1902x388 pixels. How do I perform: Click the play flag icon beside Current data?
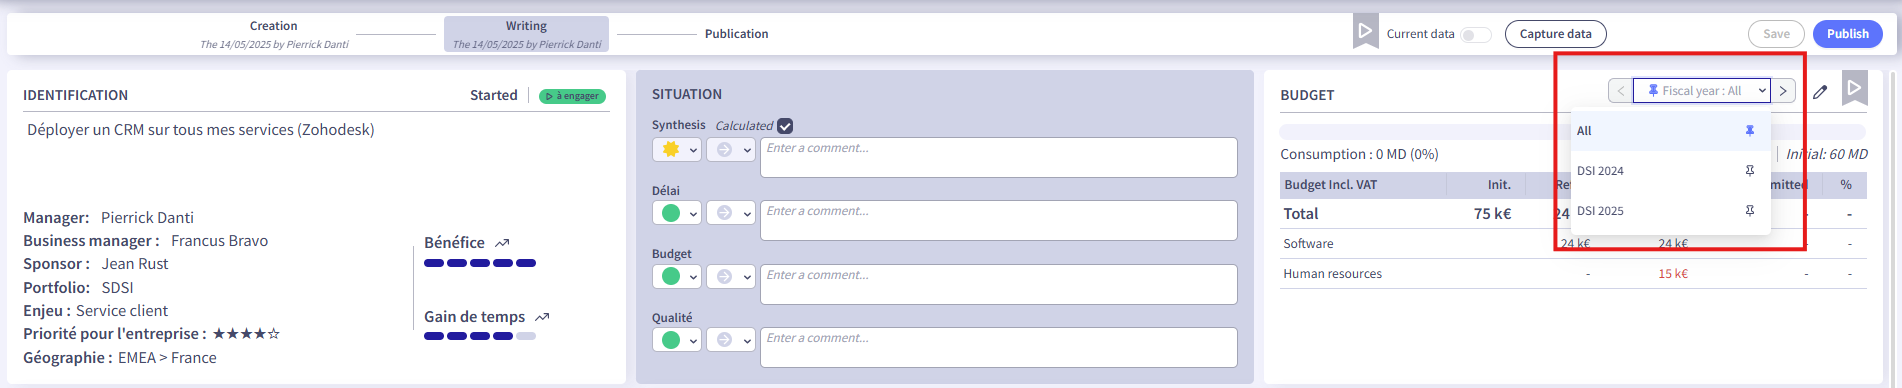(1365, 31)
